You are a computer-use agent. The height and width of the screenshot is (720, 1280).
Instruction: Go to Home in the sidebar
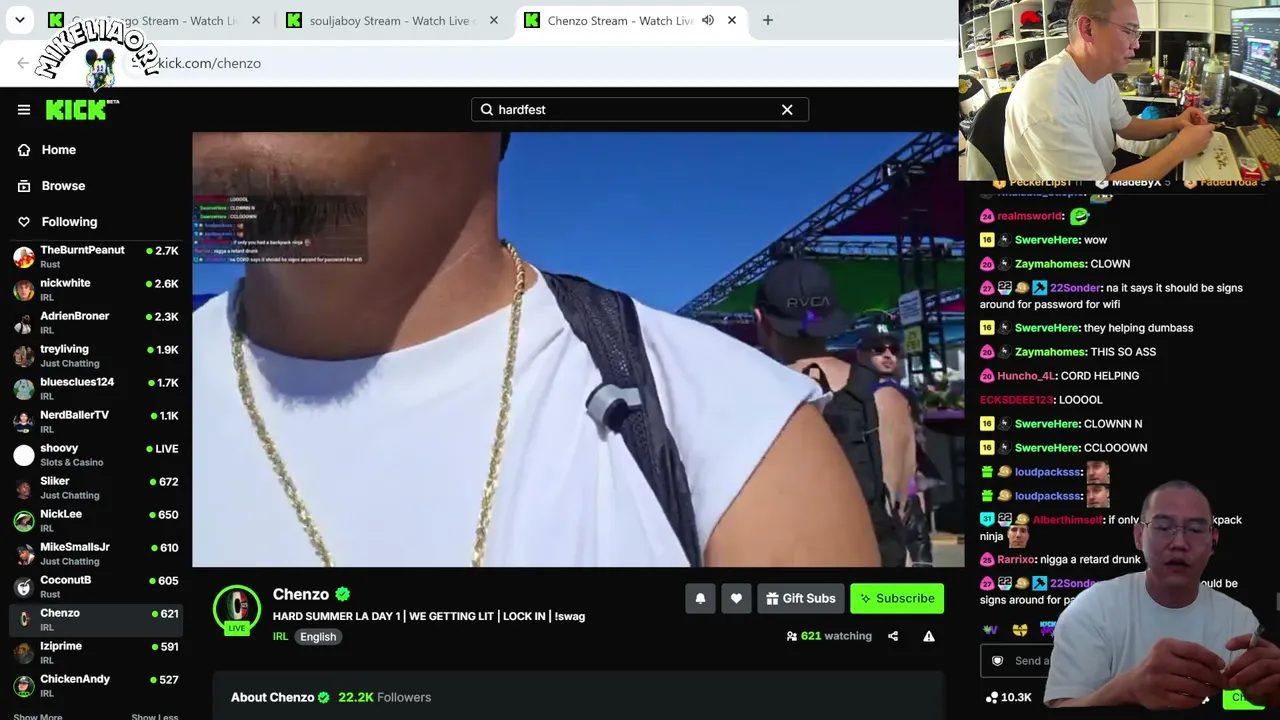[x=59, y=150]
